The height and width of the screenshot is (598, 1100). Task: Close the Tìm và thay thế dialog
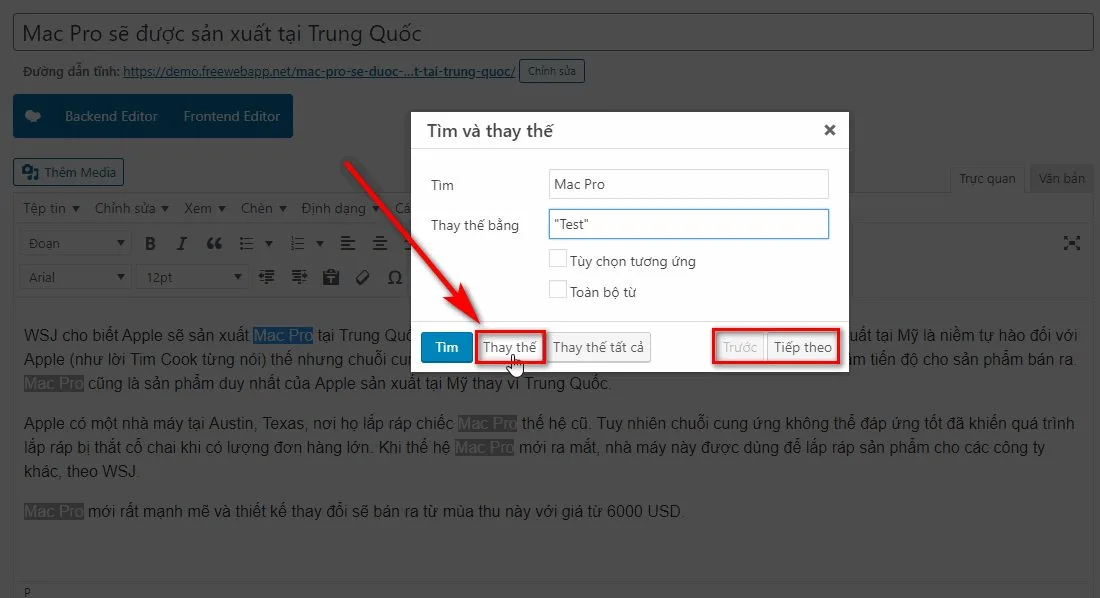(830, 130)
